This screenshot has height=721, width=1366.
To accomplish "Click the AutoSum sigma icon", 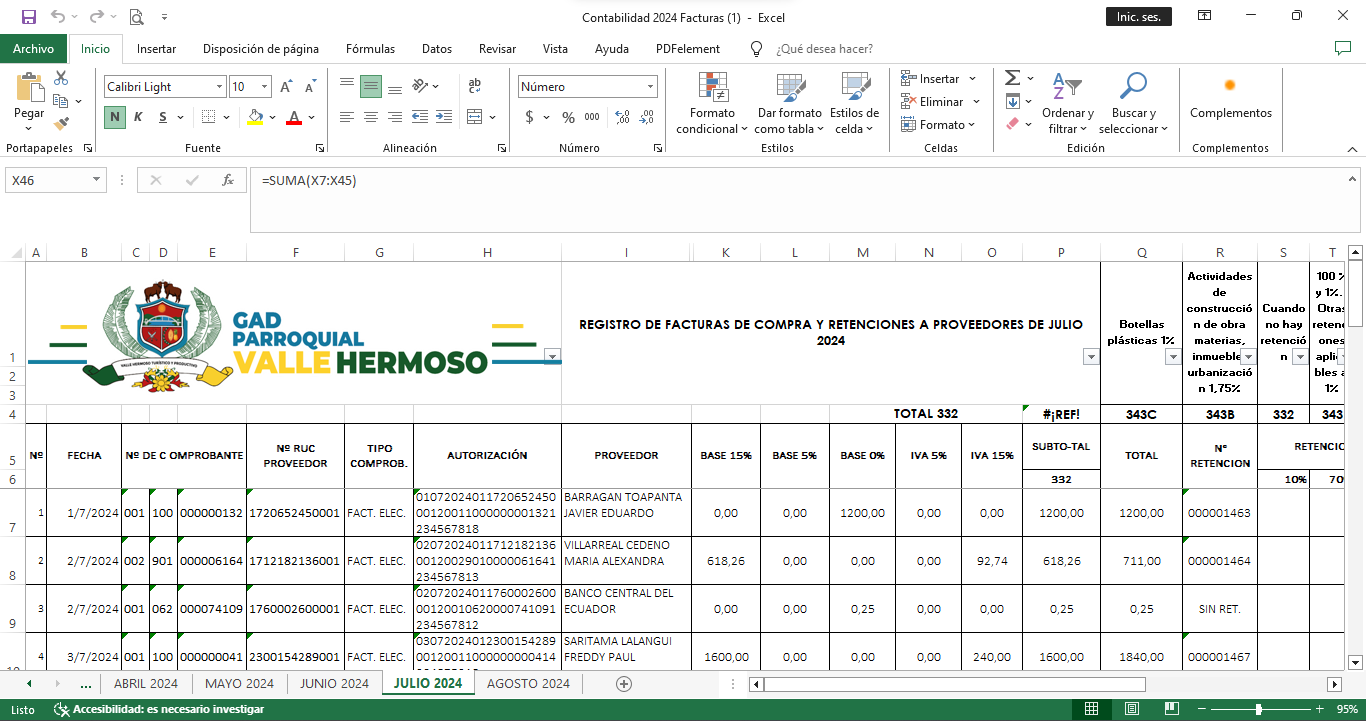I will click(x=1012, y=78).
